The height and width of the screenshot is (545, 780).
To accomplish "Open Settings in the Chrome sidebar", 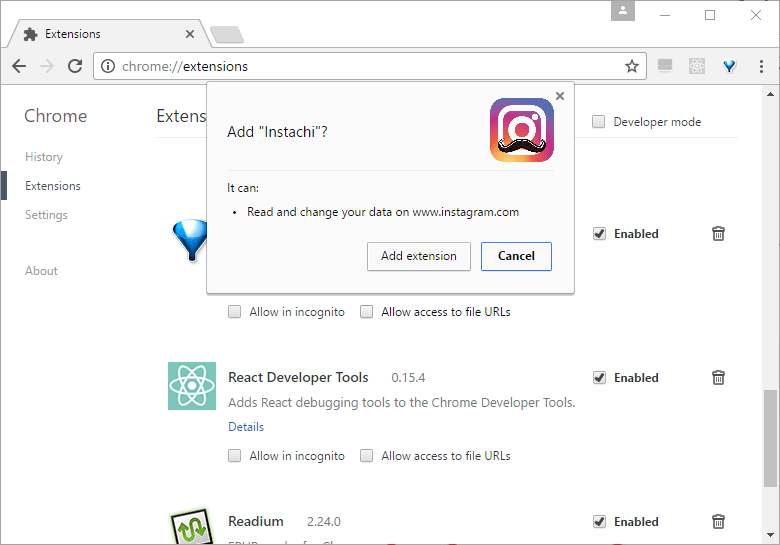I will [46, 215].
